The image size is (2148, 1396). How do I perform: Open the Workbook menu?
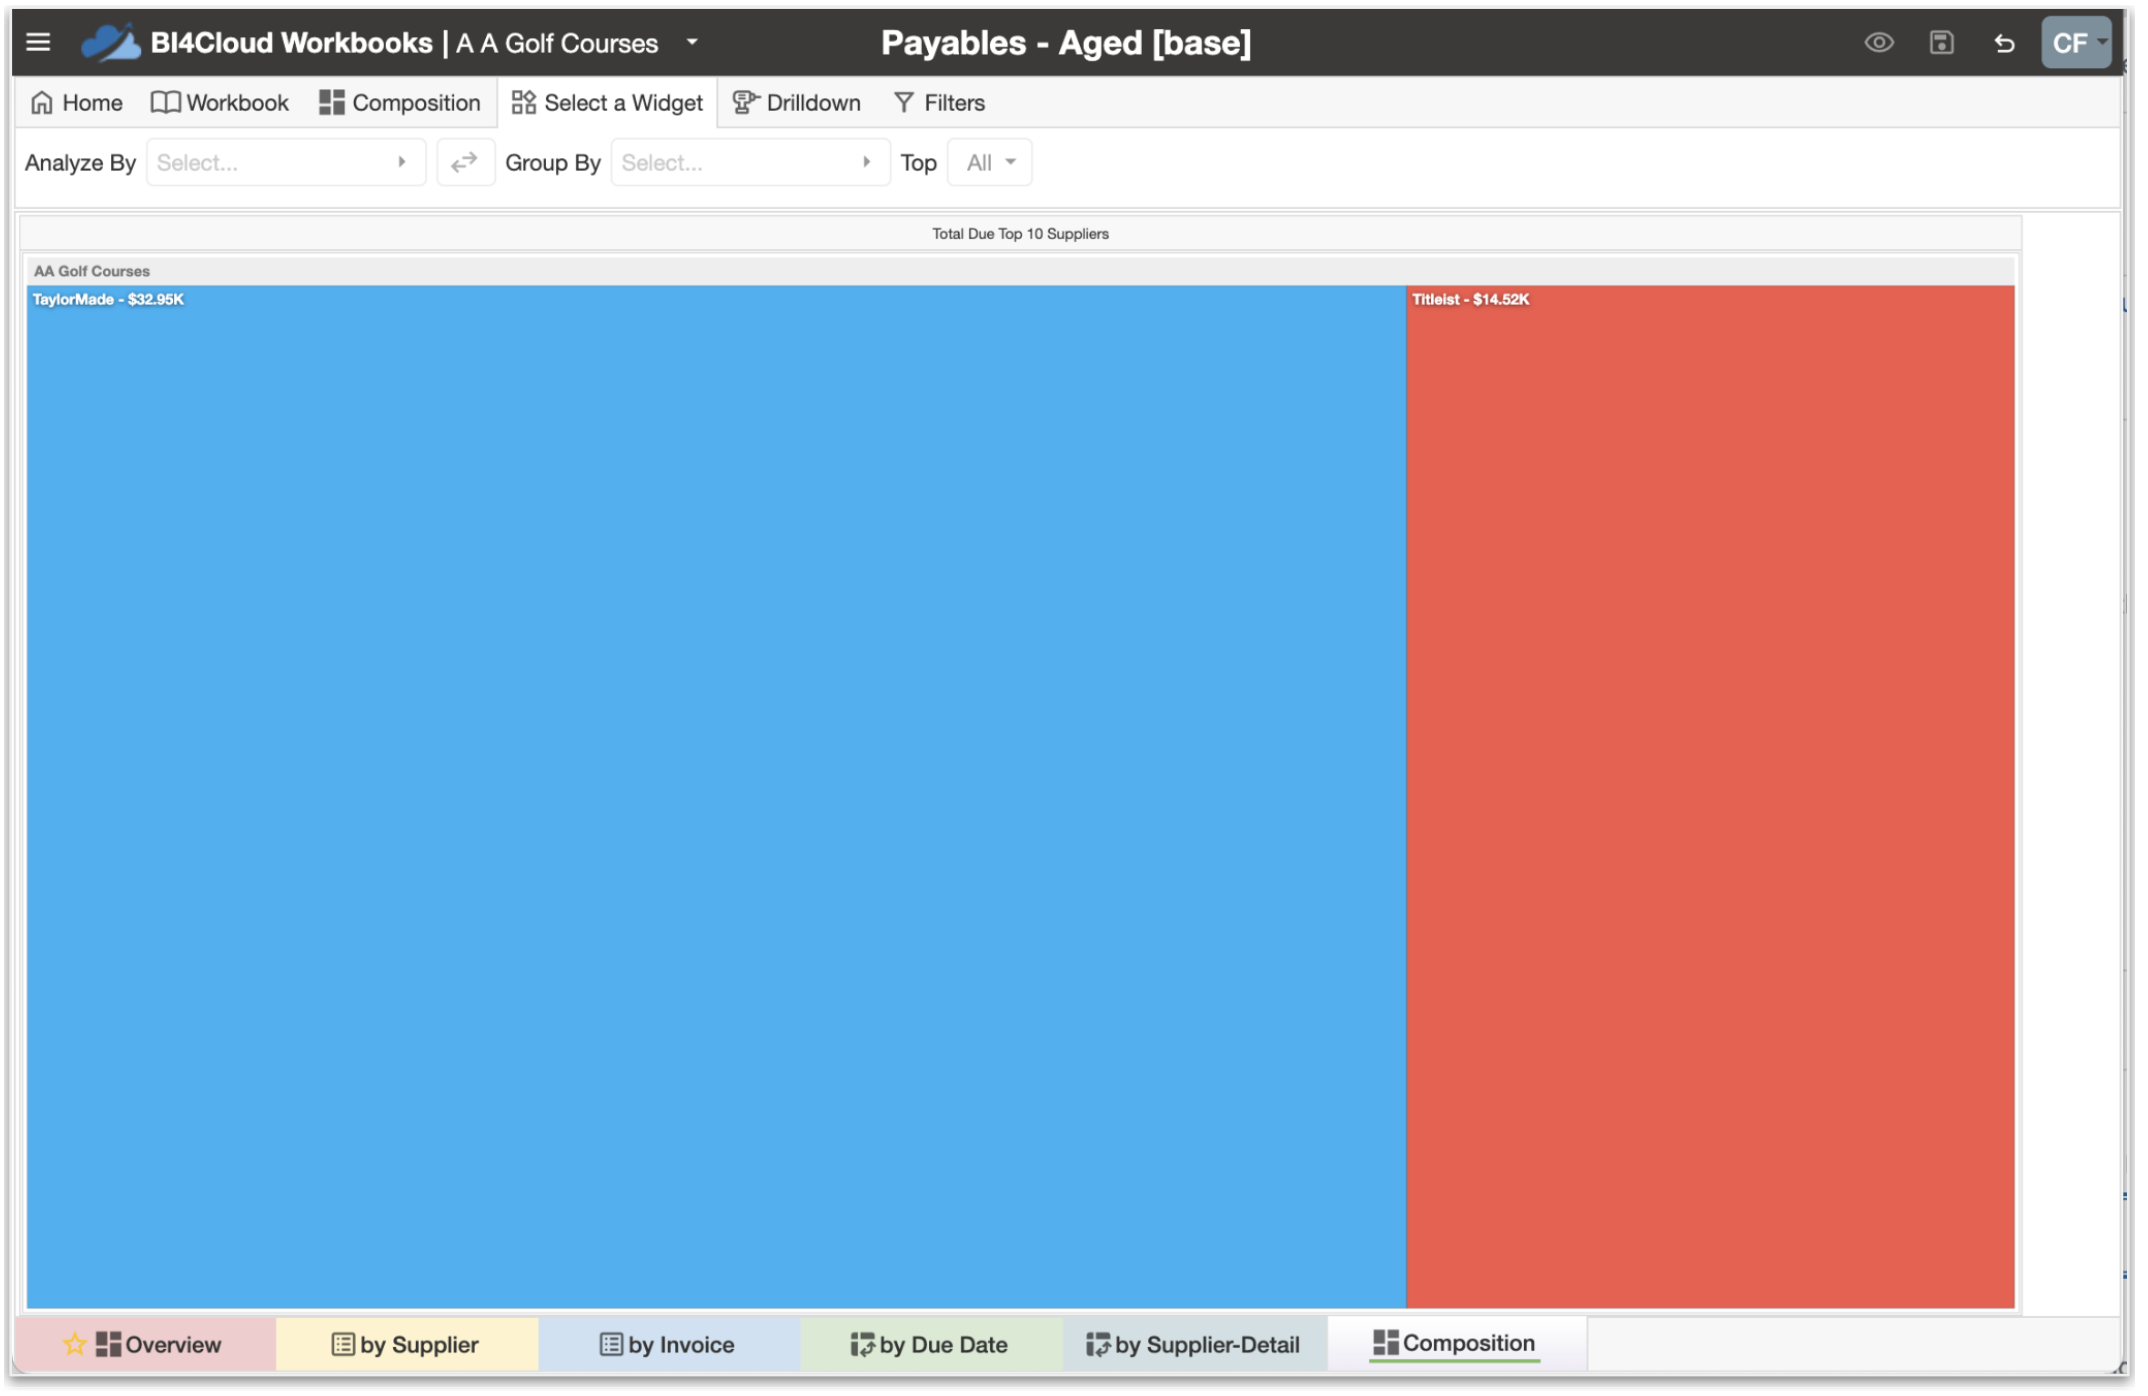(219, 102)
